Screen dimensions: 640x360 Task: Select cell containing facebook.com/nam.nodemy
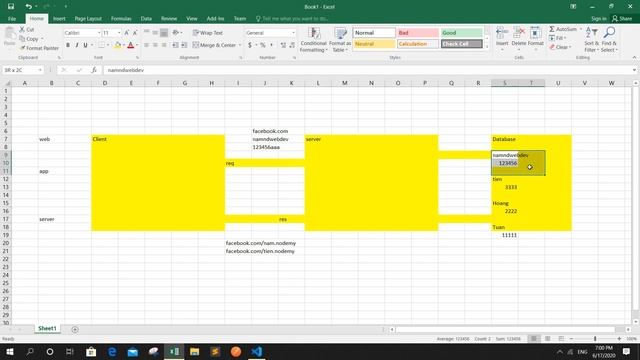[238, 243]
